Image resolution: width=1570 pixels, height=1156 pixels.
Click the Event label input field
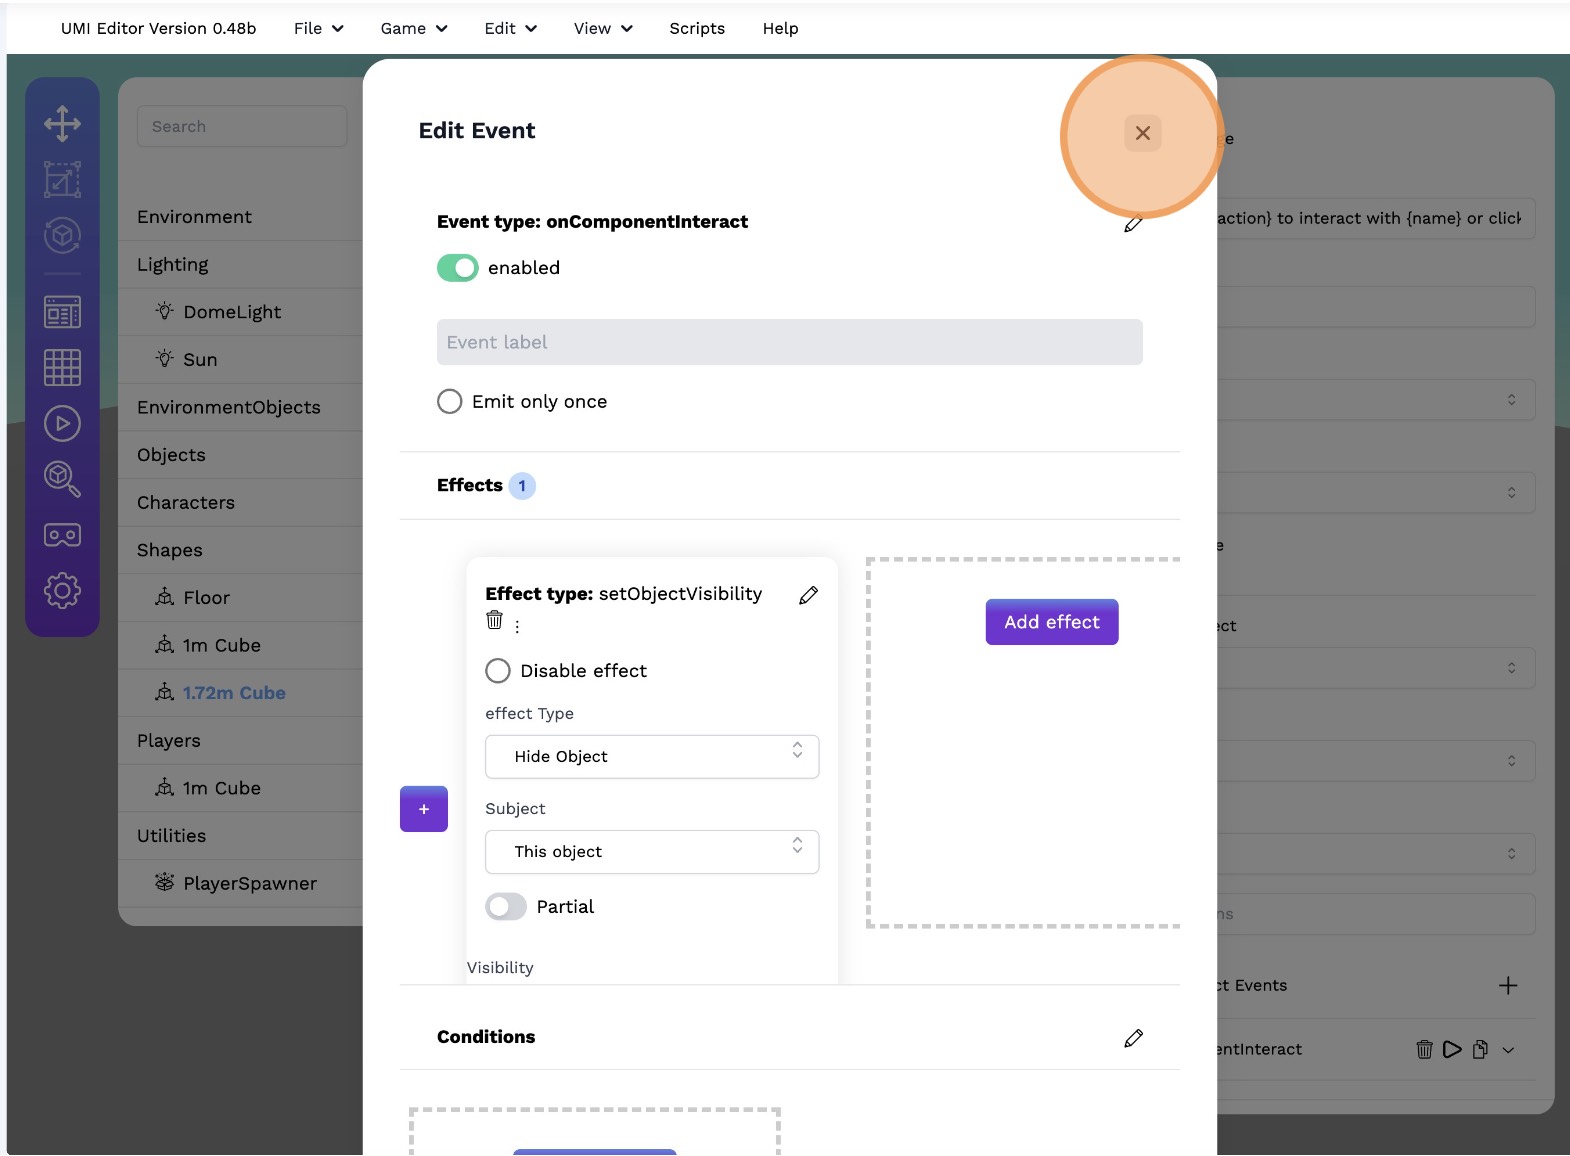point(789,342)
